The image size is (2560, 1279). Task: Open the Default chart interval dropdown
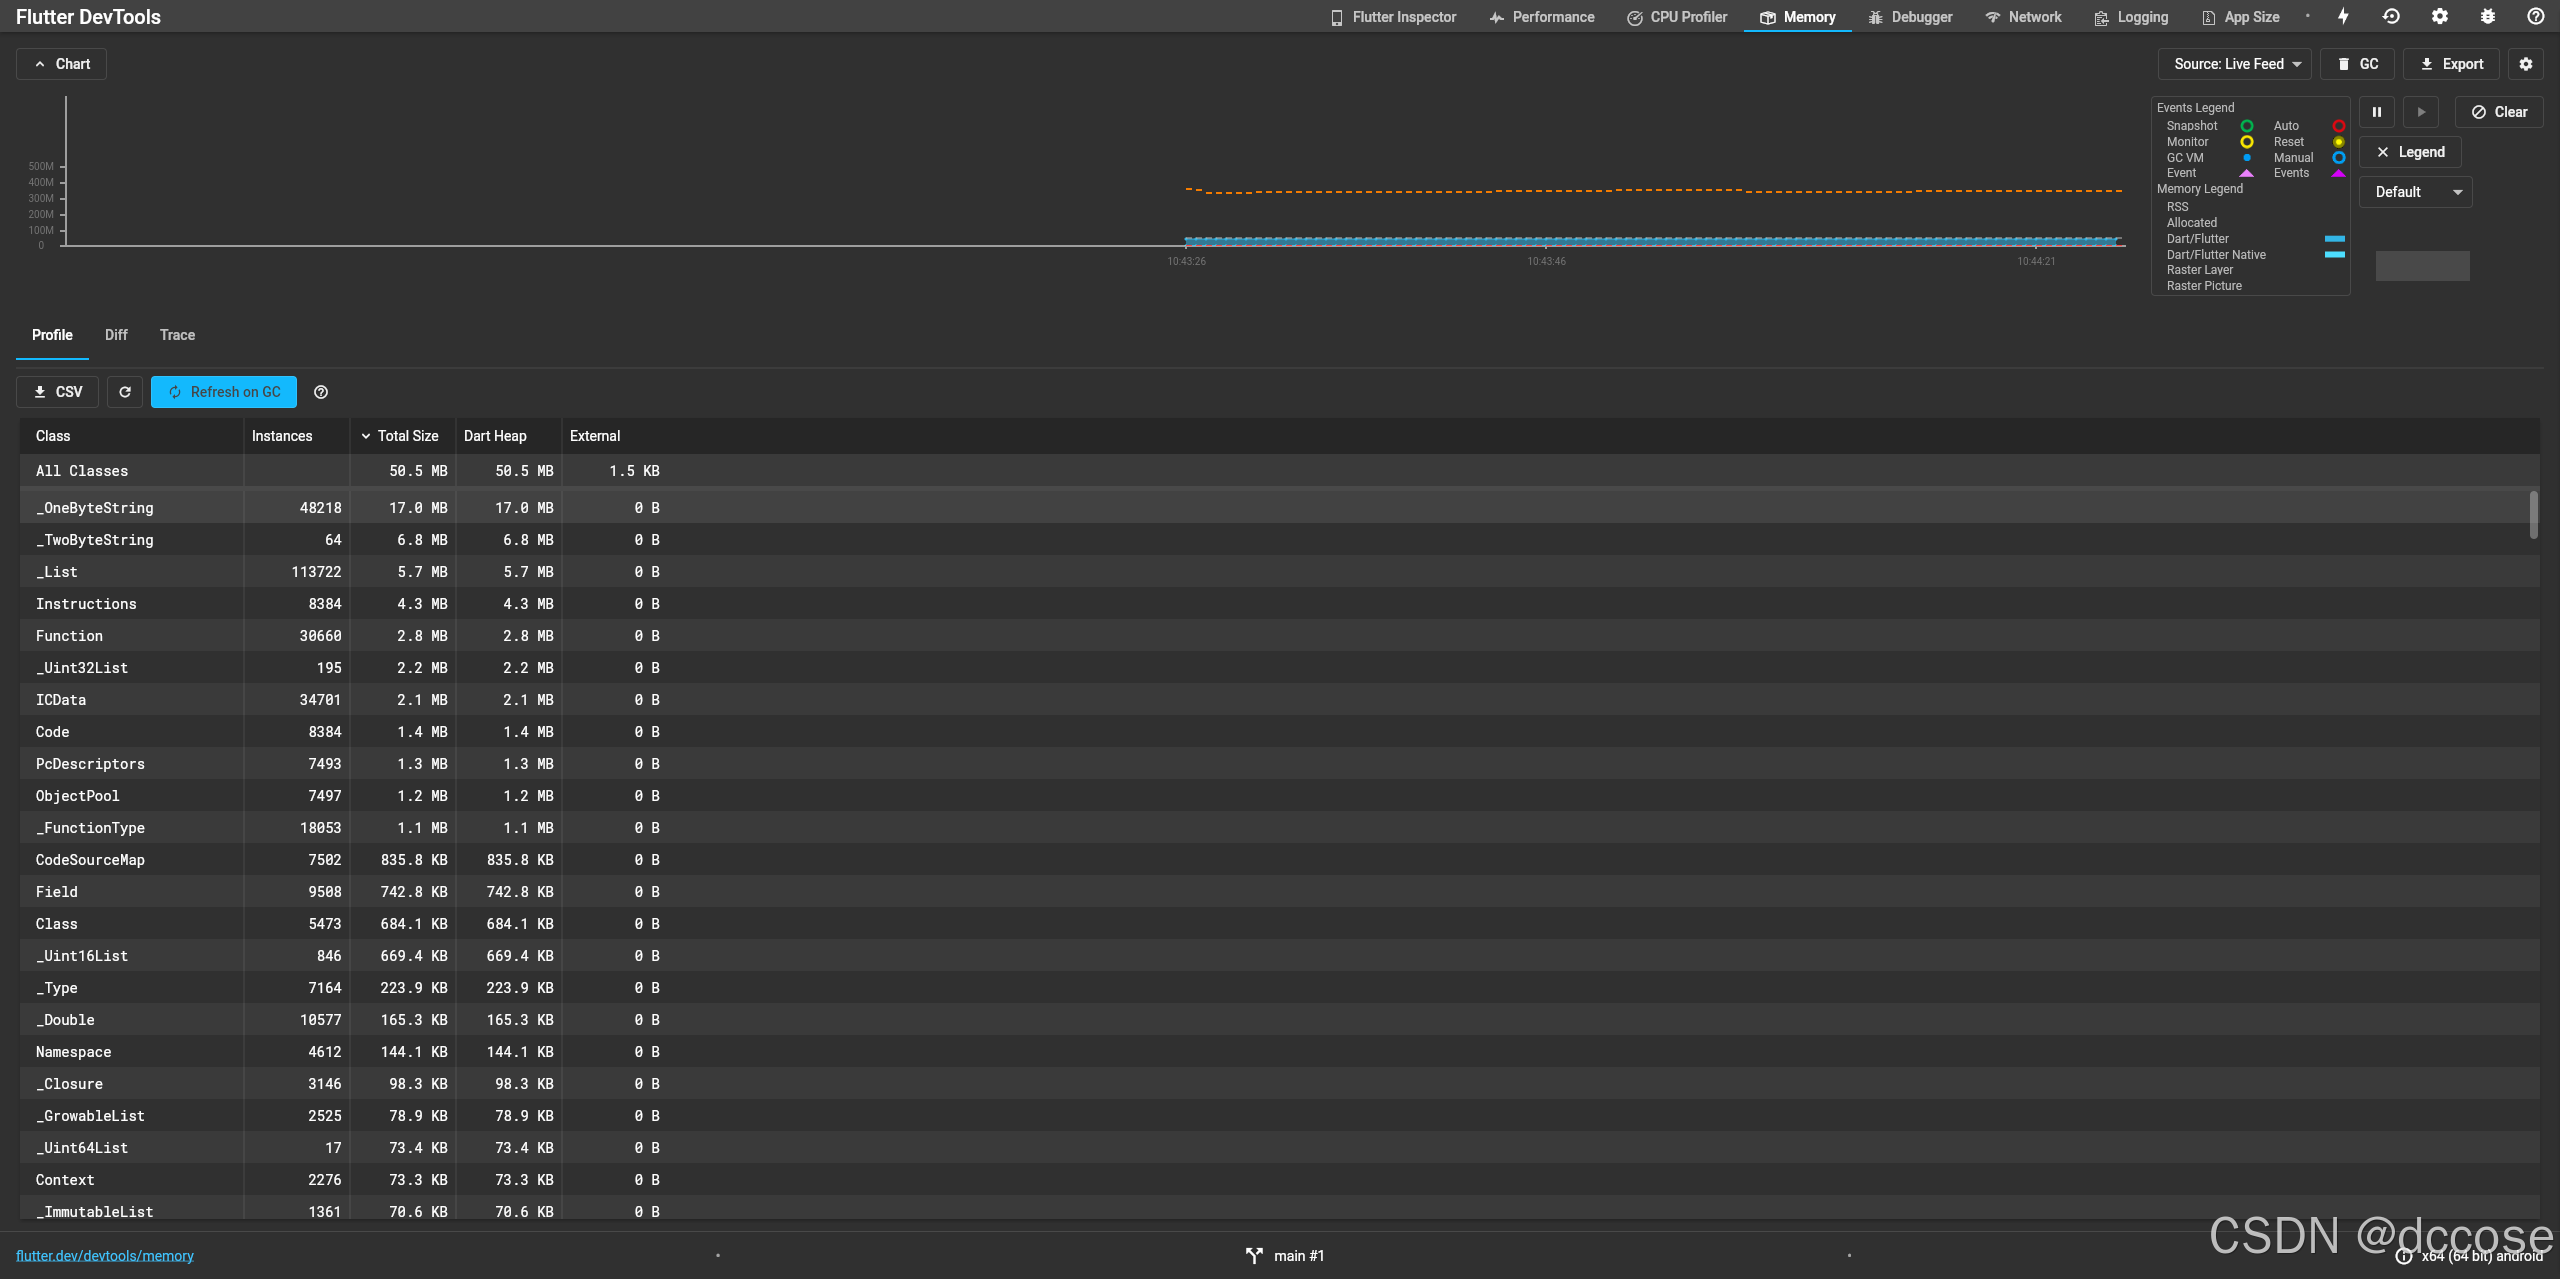coord(2416,192)
